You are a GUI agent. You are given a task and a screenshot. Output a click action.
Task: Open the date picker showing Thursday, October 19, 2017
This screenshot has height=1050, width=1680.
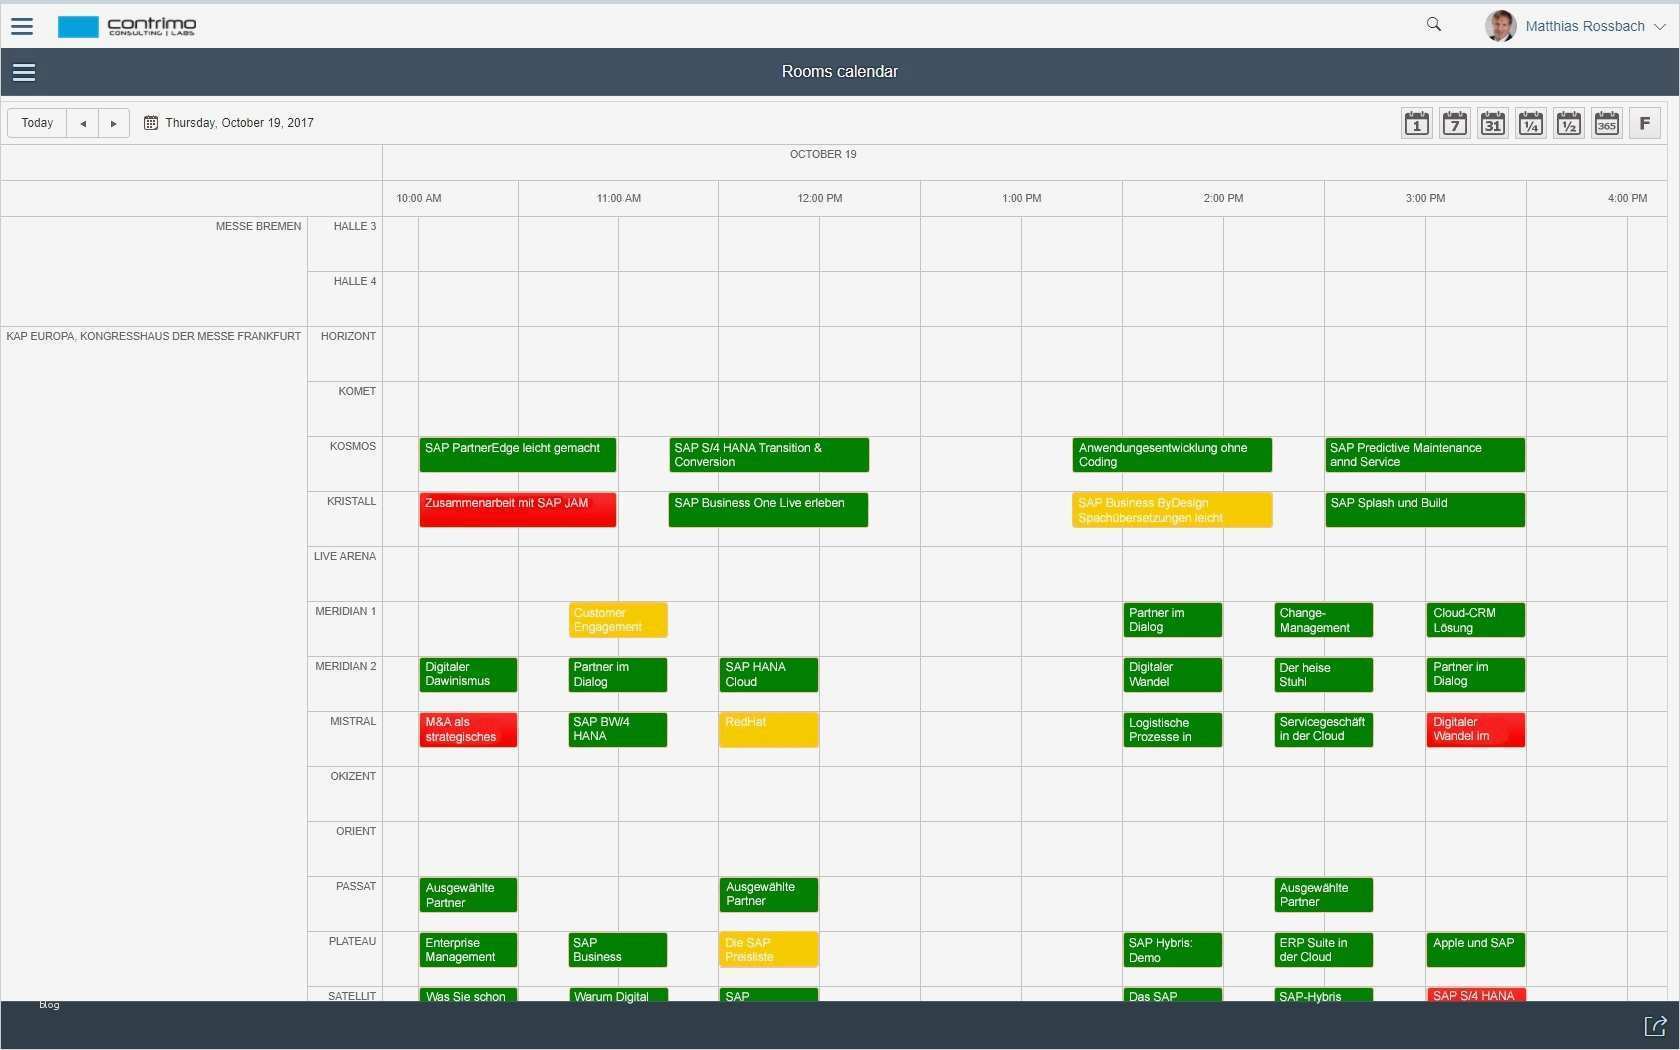coord(229,123)
